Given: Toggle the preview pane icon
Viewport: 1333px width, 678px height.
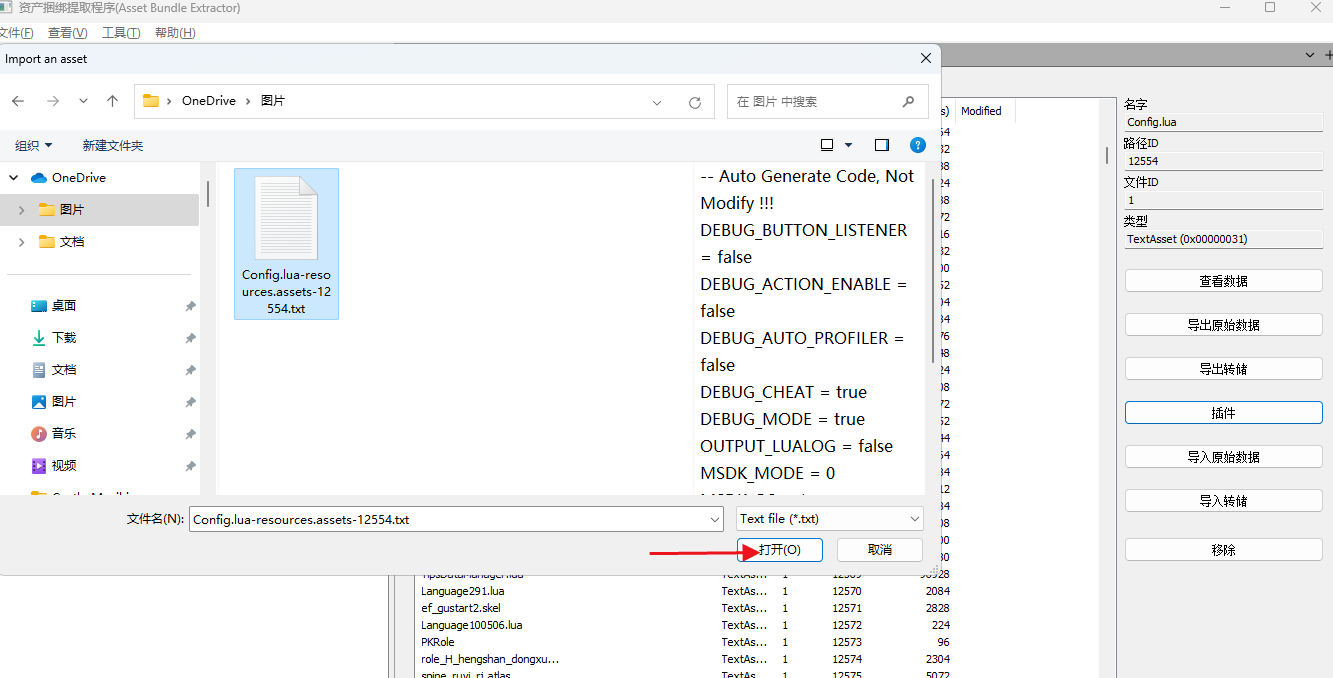Looking at the screenshot, I should (x=881, y=145).
